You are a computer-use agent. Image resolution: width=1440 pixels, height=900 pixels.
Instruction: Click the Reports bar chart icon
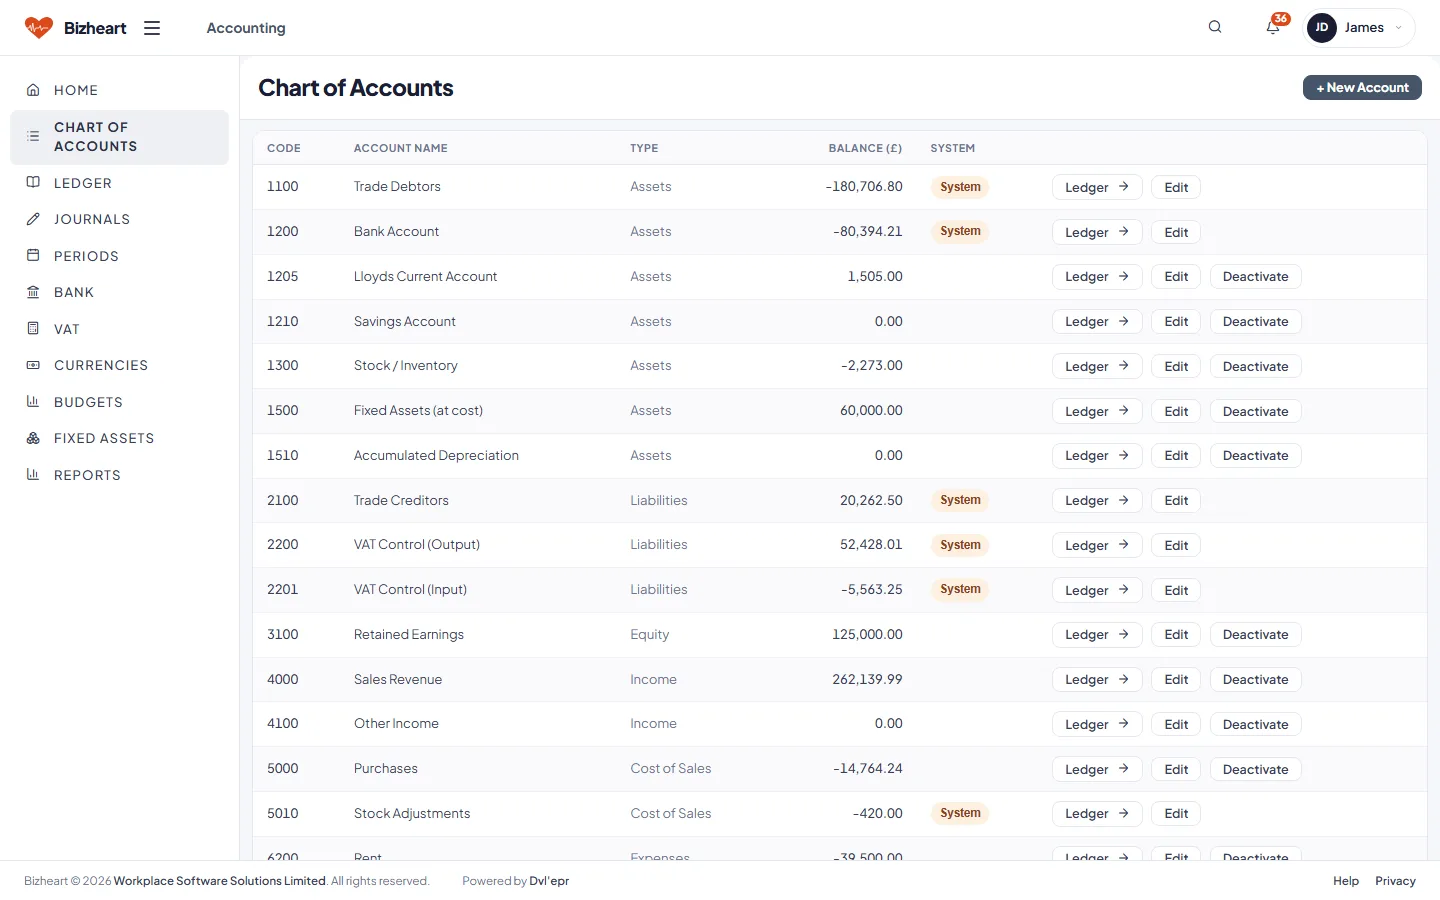point(33,474)
